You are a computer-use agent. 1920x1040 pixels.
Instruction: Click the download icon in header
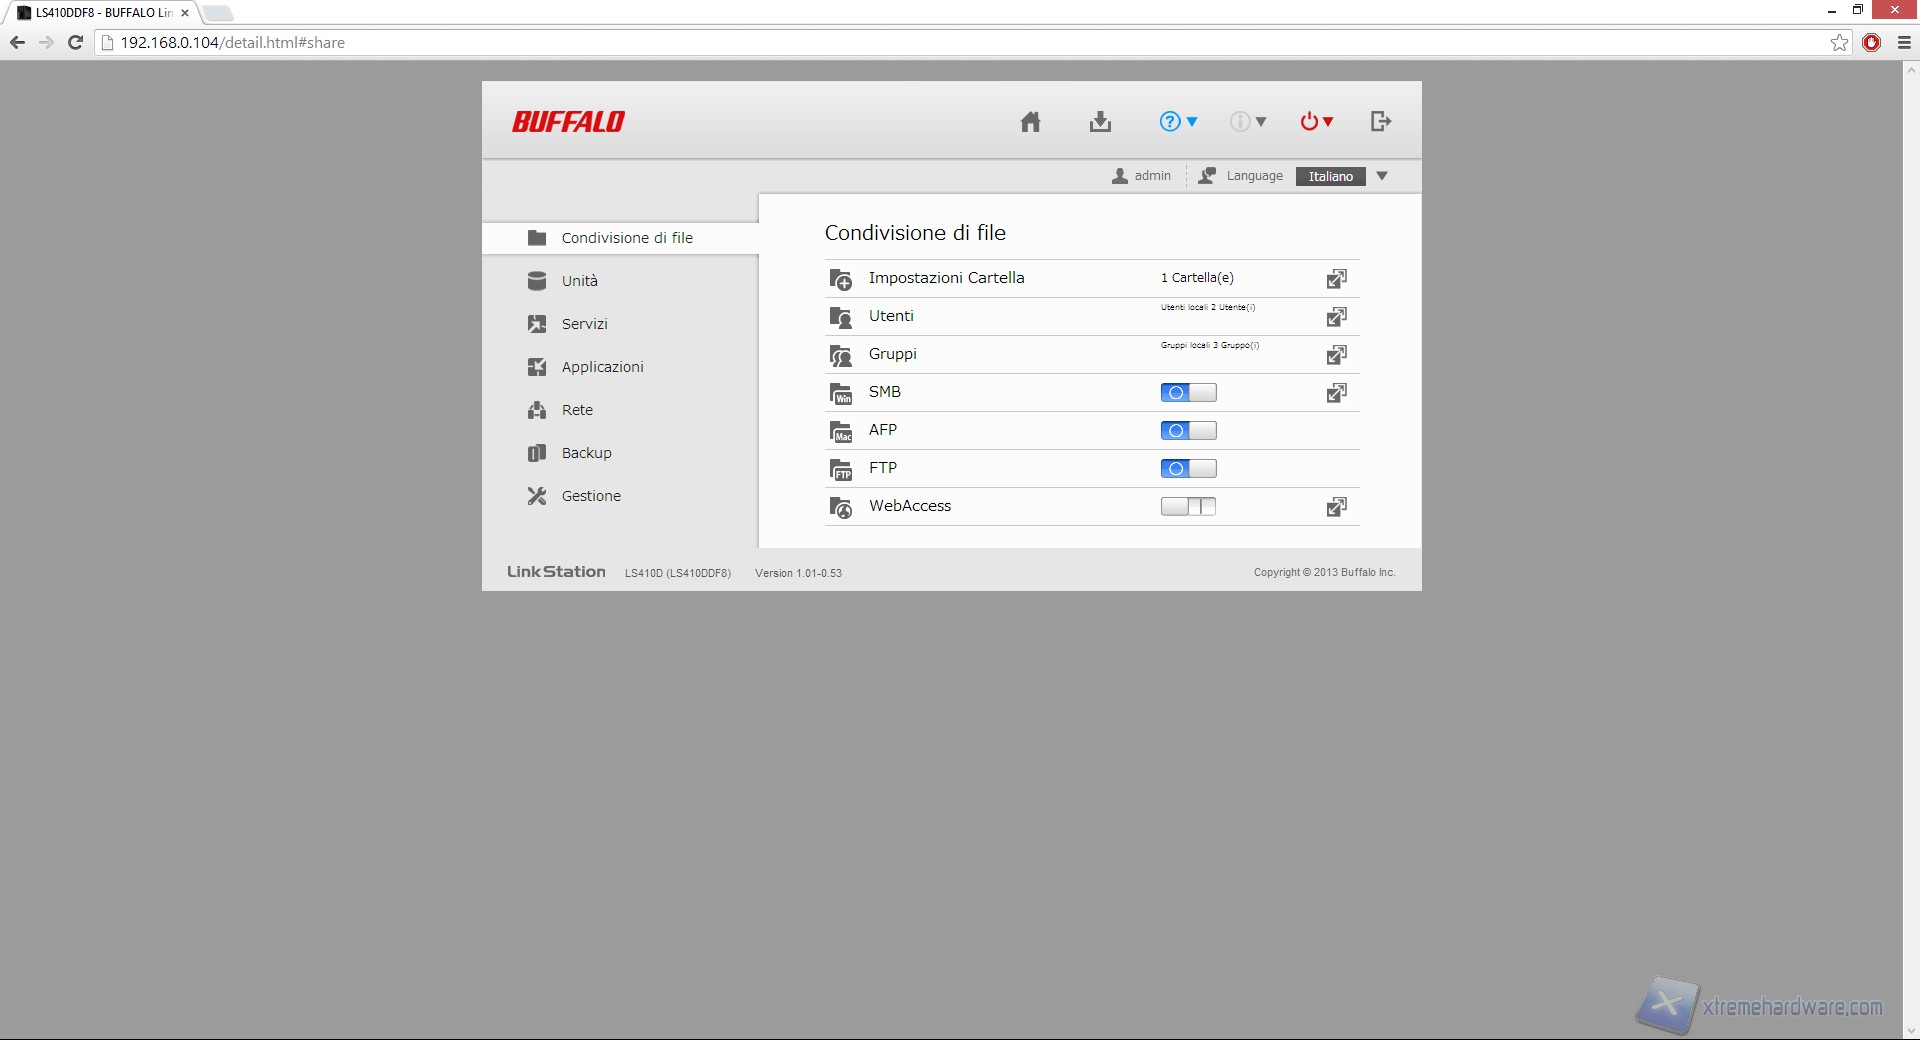pos(1100,122)
